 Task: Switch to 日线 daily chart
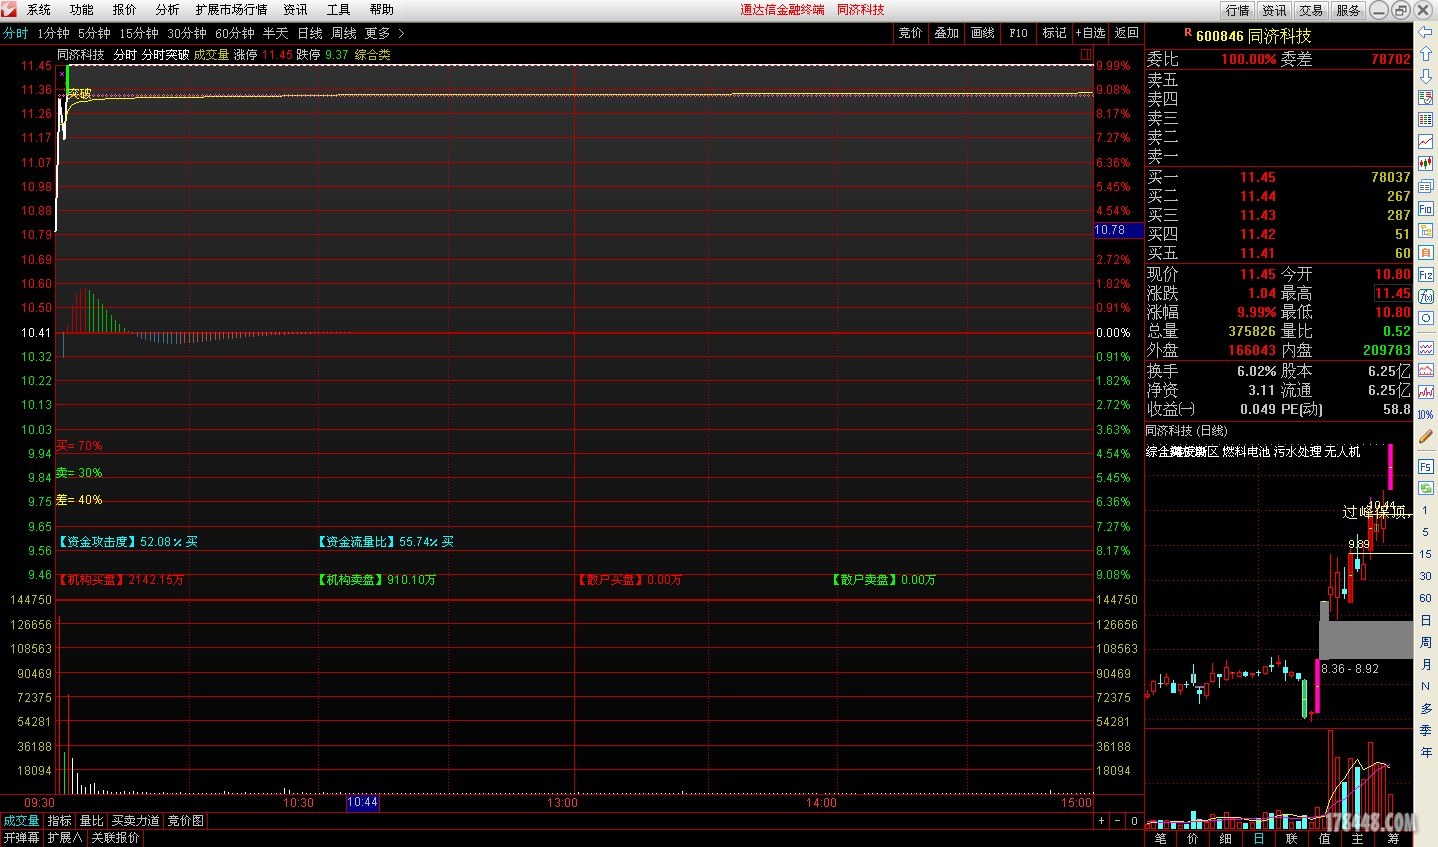[x=310, y=33]
